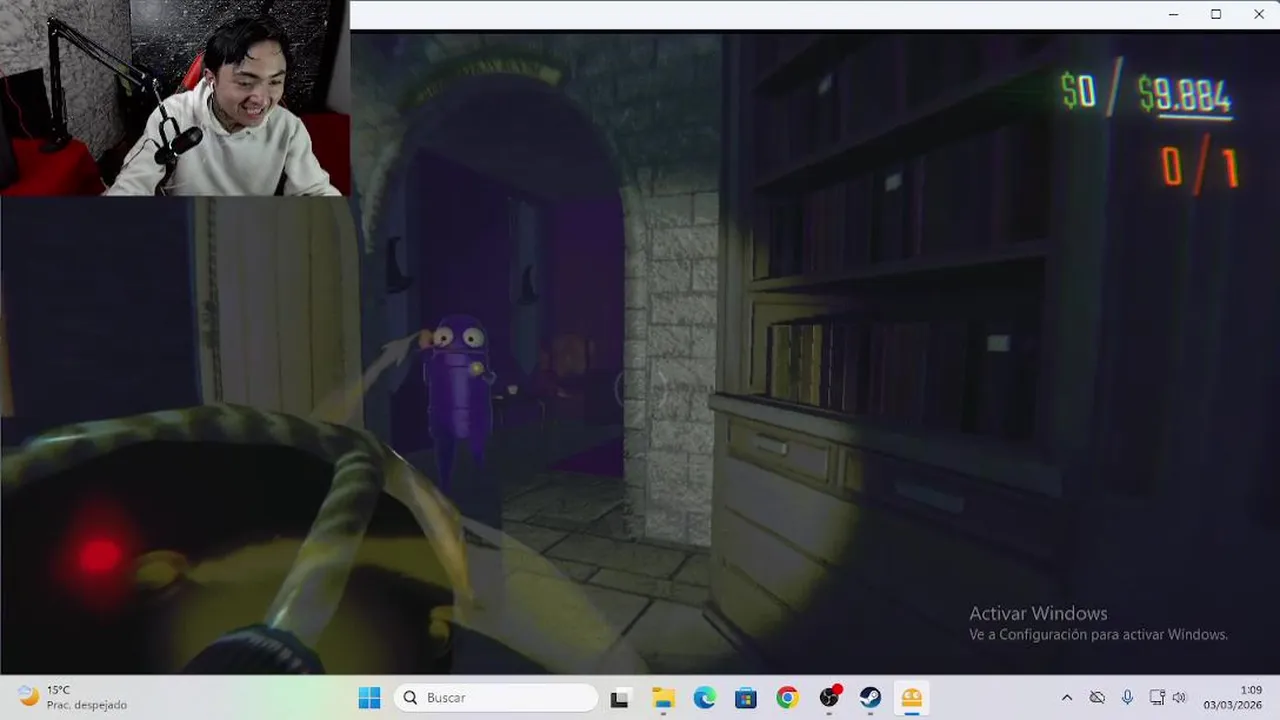Open the network status tray icon
Viewport: 1280px width, 720px height.
click(1157, 698)
